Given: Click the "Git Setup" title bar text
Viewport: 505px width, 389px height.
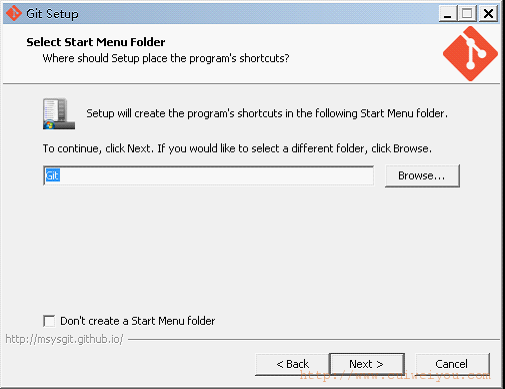Looking at the screenshot, I should 52,14.
